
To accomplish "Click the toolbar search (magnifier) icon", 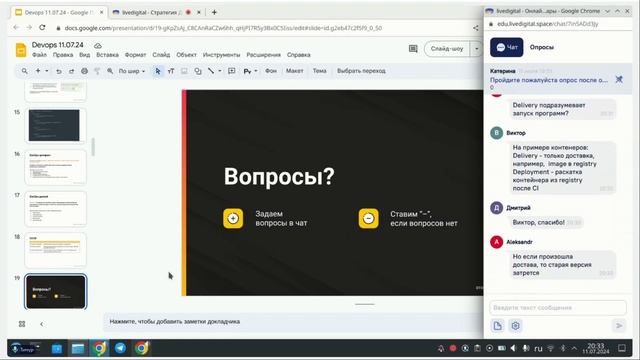I will 24,71.
